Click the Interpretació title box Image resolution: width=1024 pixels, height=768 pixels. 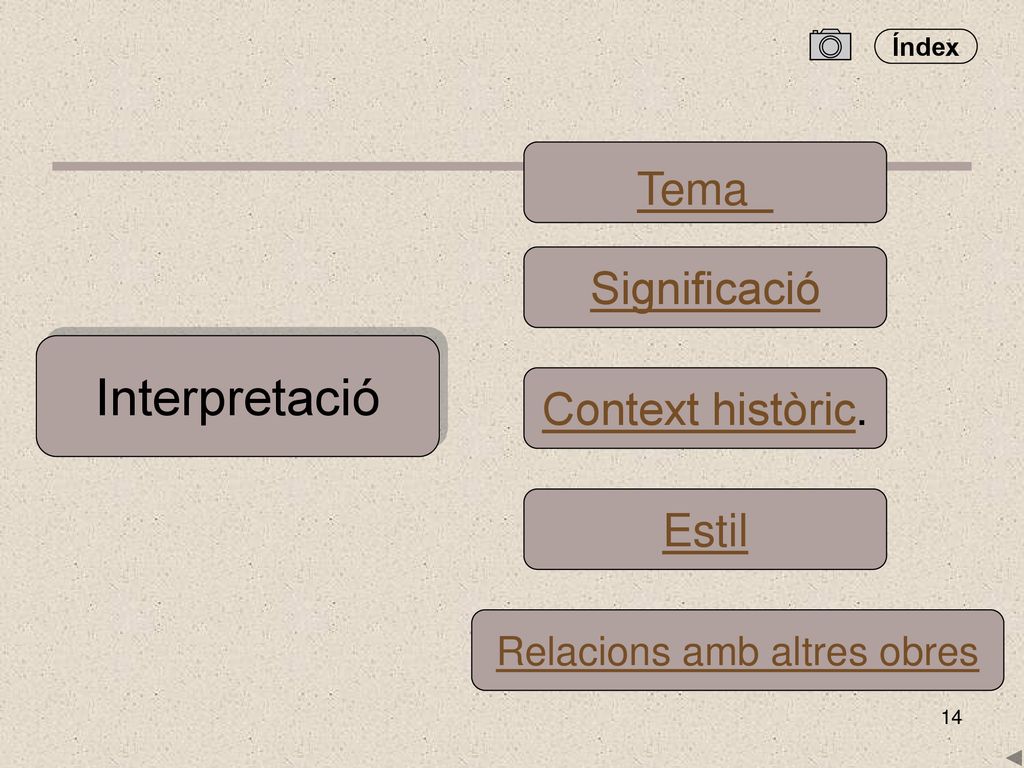coord(238,396)
